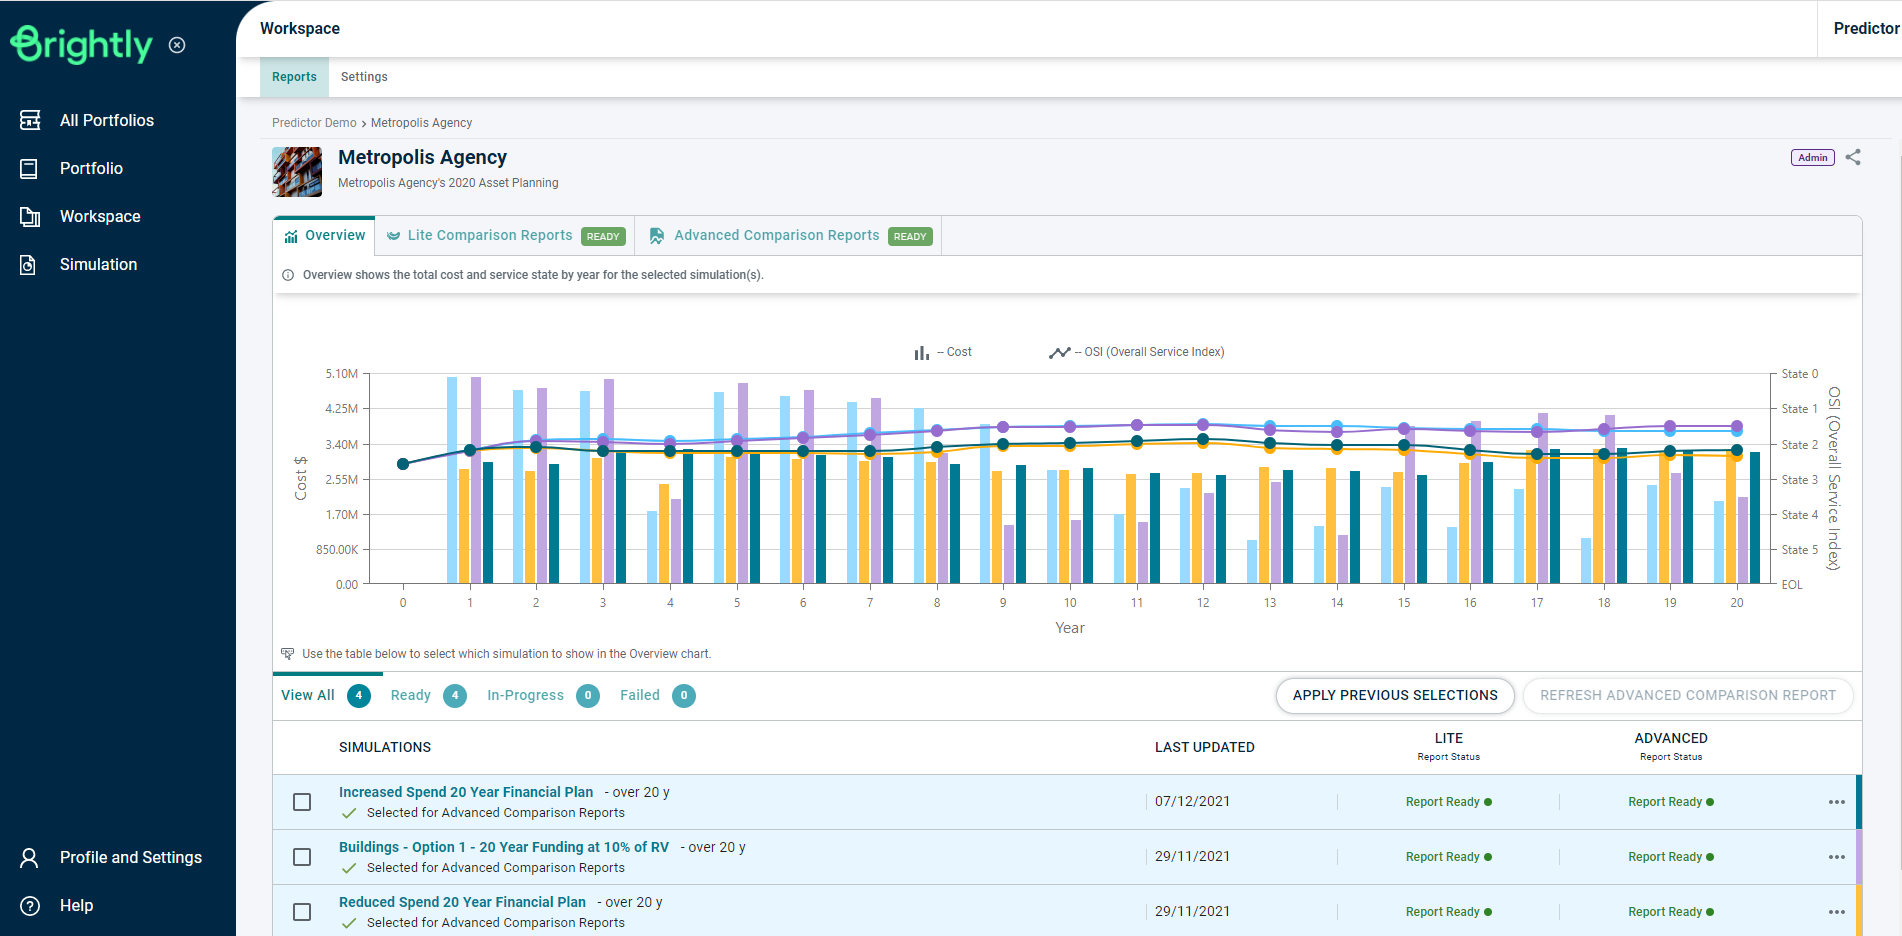1902x936 pixels.
Task: Check the Increased Spend 20 Year Plan checkbox
Action: tap(302, 802)
